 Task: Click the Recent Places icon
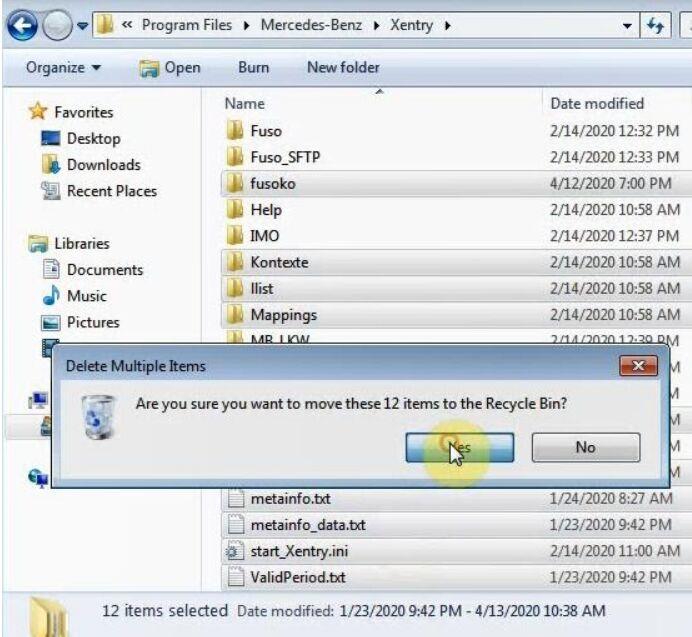51,191
